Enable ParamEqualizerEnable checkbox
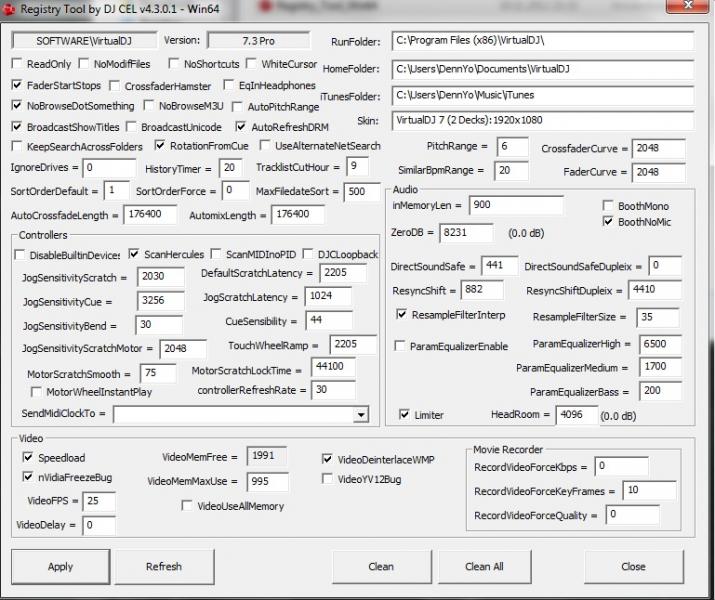 coord(400,346)
